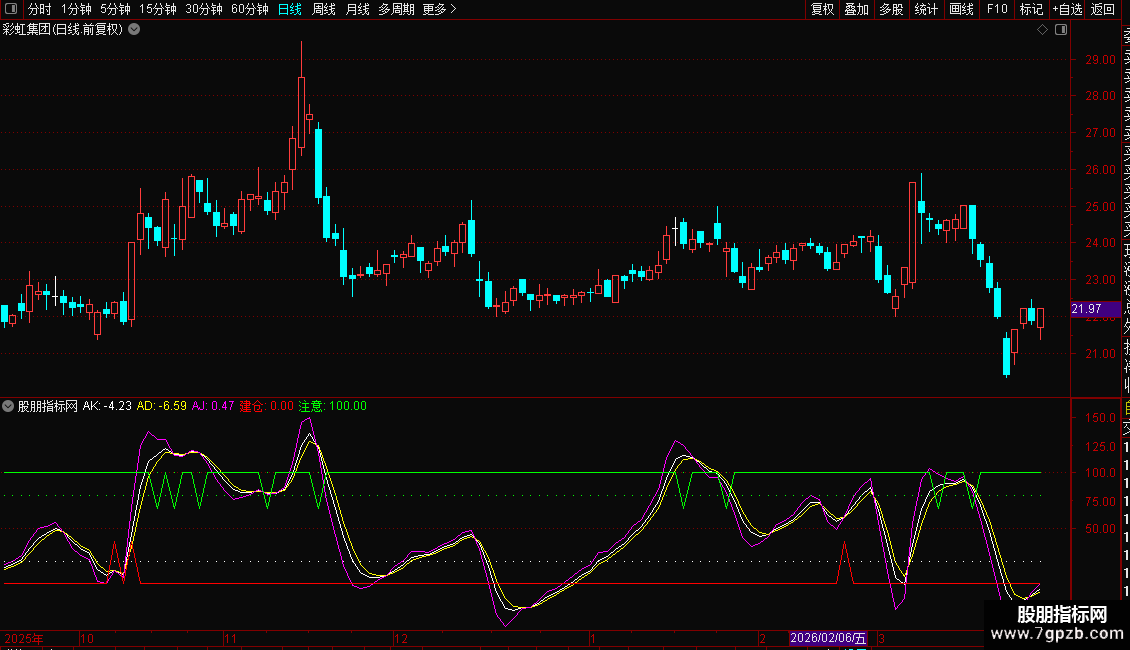The width and height of the screenshot is (1130, 650).
Task: Open the 多股 multi-stock view
Action: pos(891,9)
